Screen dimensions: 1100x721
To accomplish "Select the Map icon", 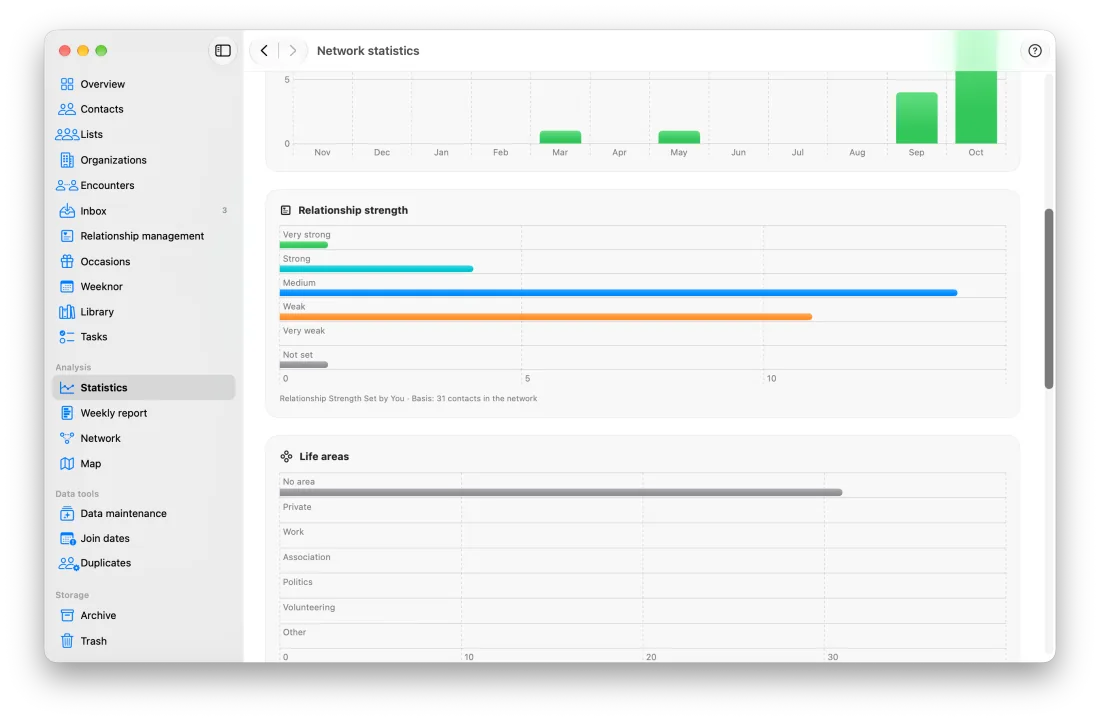I will 67,464.
